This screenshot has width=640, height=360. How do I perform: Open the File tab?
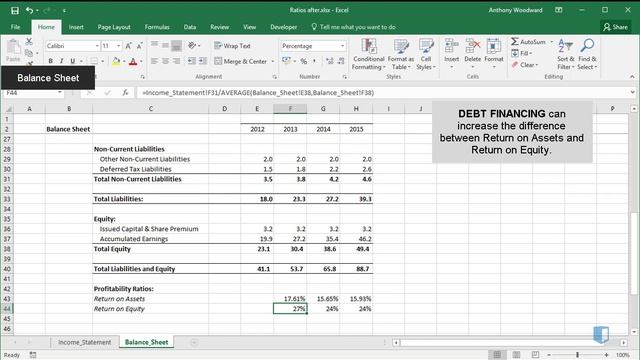point(16,27)
